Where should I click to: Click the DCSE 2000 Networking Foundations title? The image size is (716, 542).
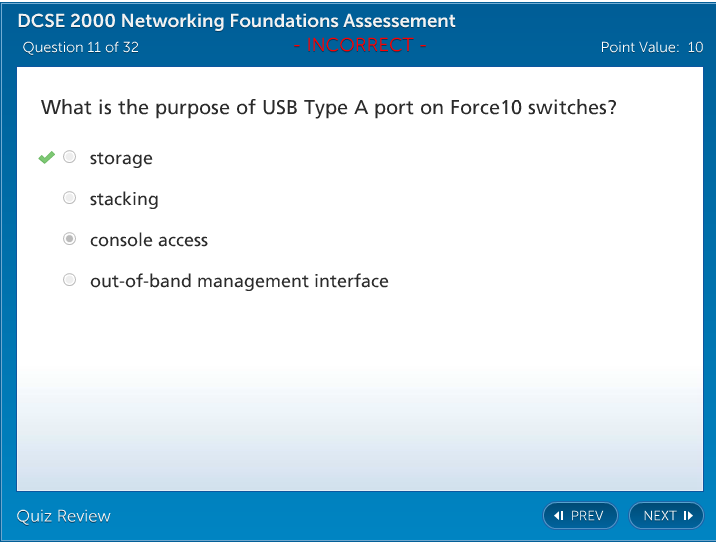click(x=236, y=21)
